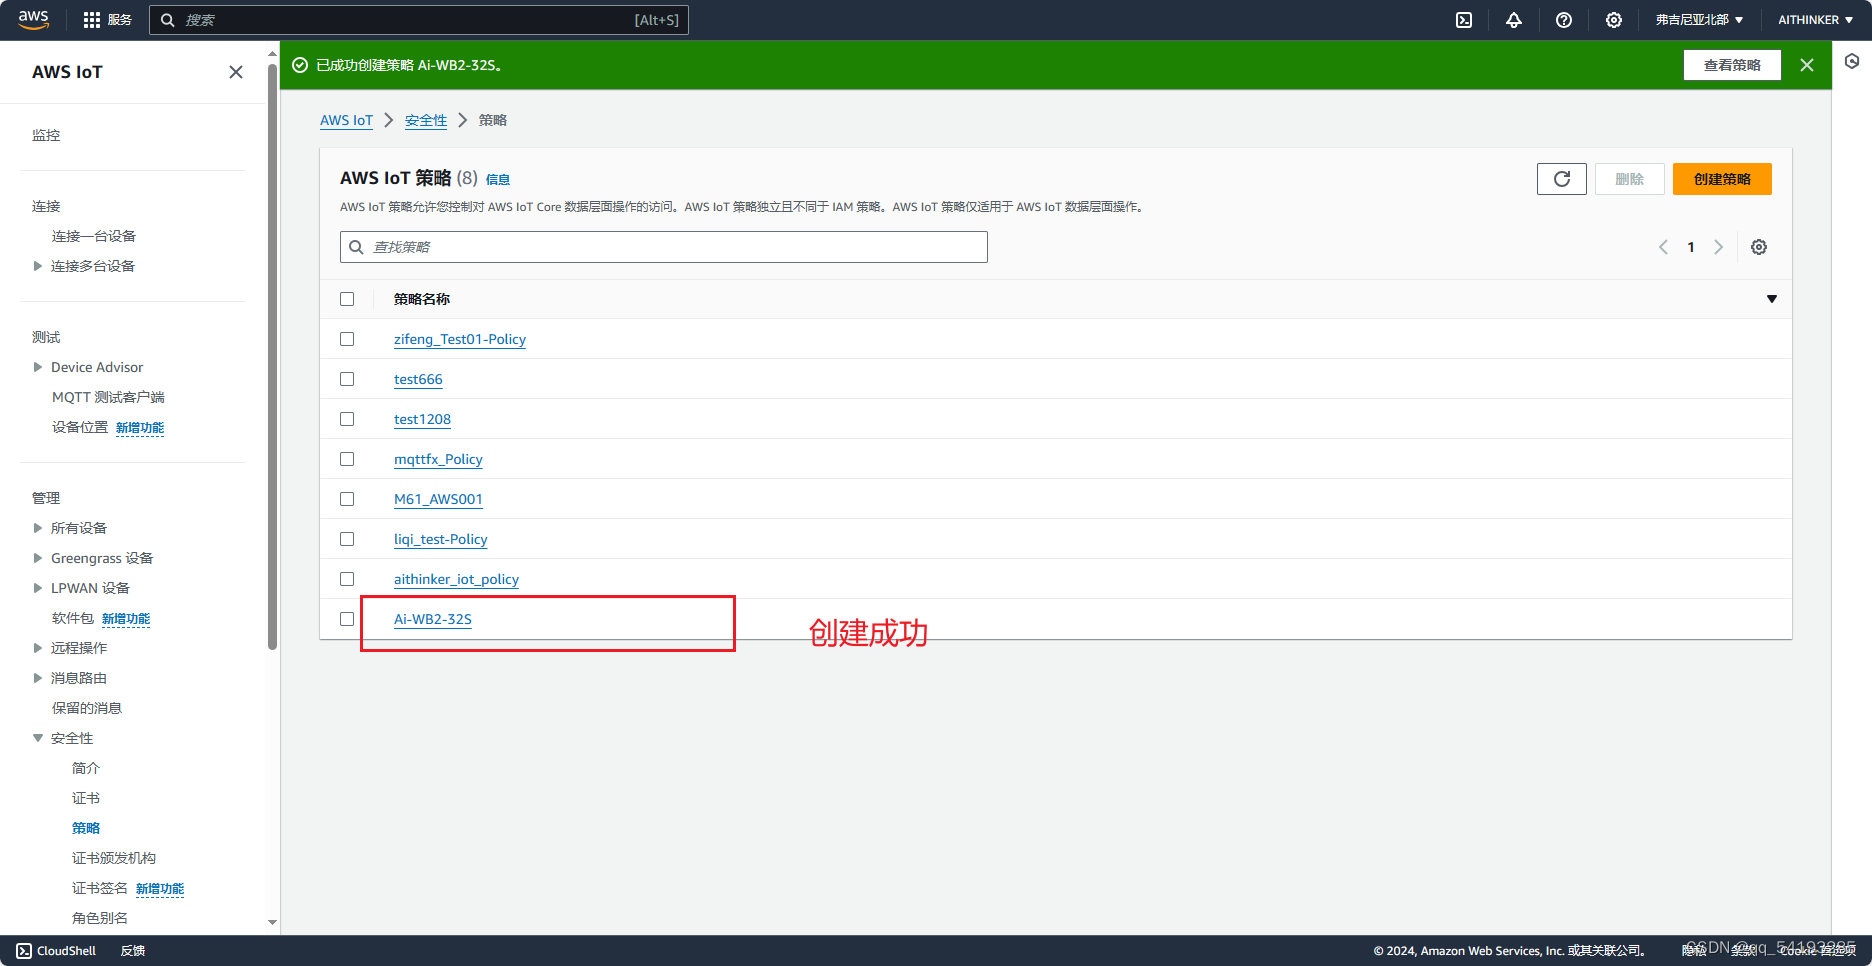This screenshot has height=966, width=1872.
Task: Open settings gear in top bar
Action: click(1614, 20)
